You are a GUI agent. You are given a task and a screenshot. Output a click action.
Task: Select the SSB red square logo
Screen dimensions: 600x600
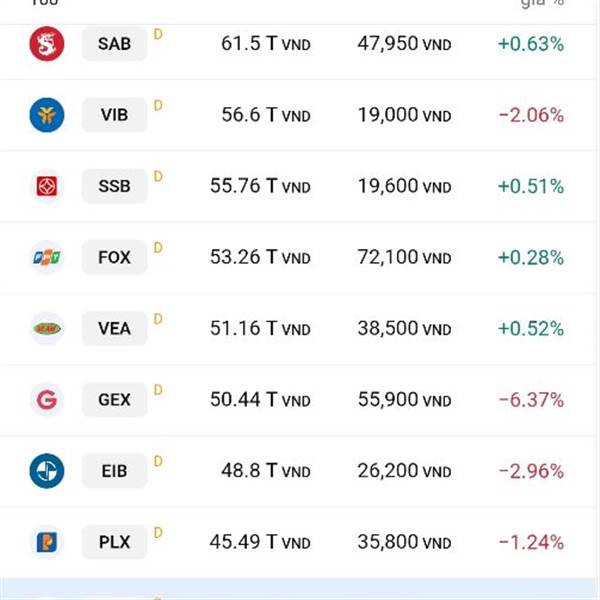[x=47, y=186]
